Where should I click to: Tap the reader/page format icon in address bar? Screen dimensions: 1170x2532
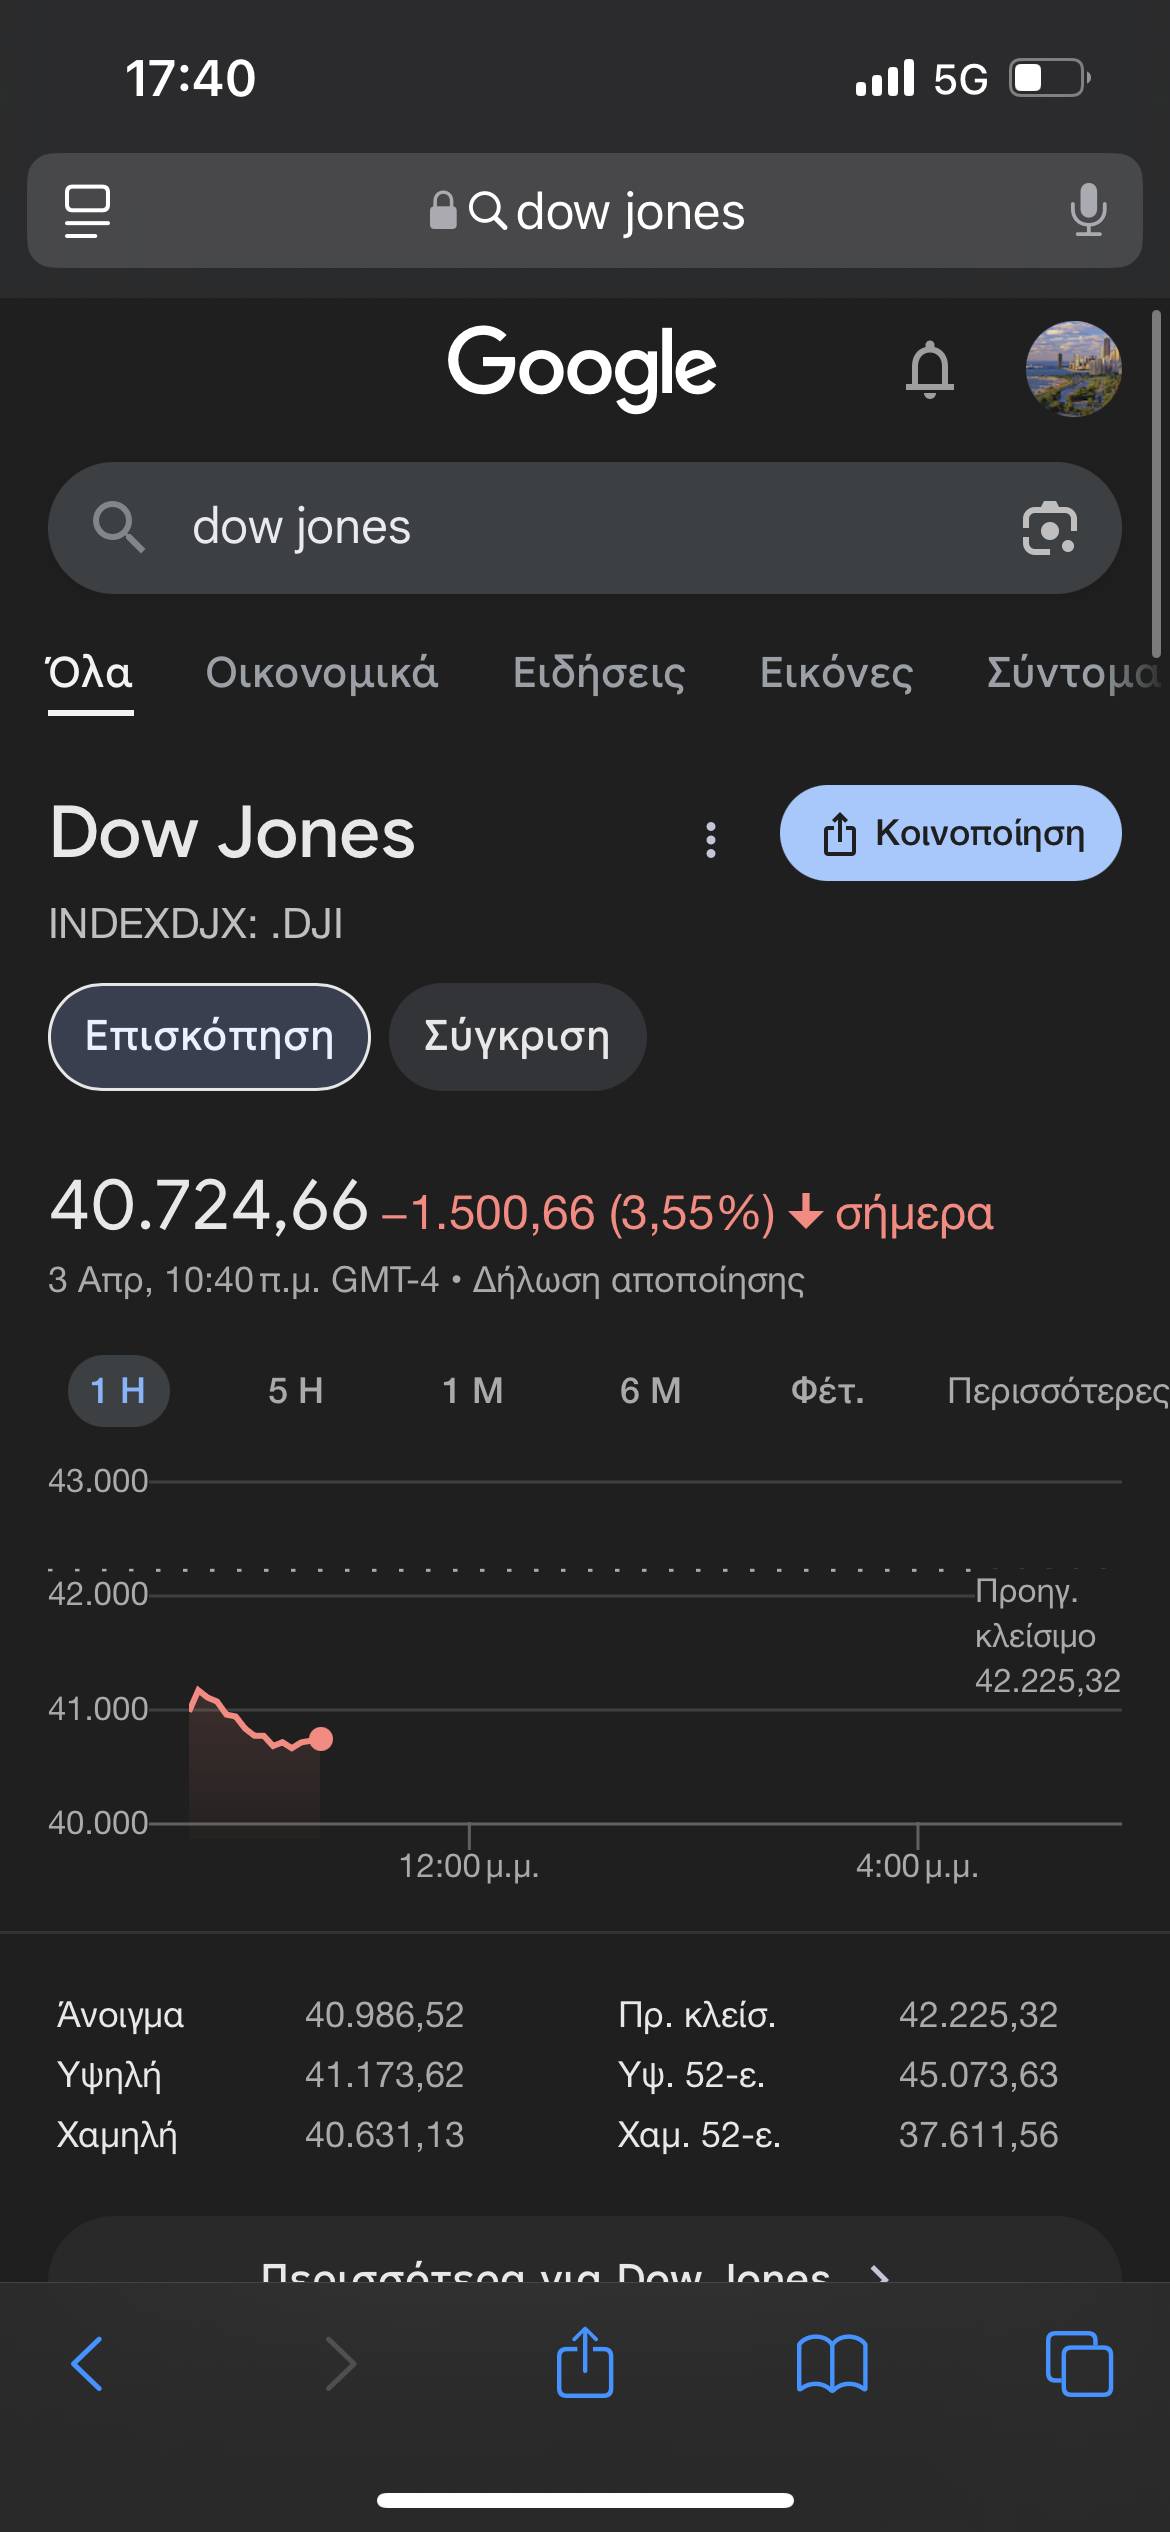click(87, 211)
